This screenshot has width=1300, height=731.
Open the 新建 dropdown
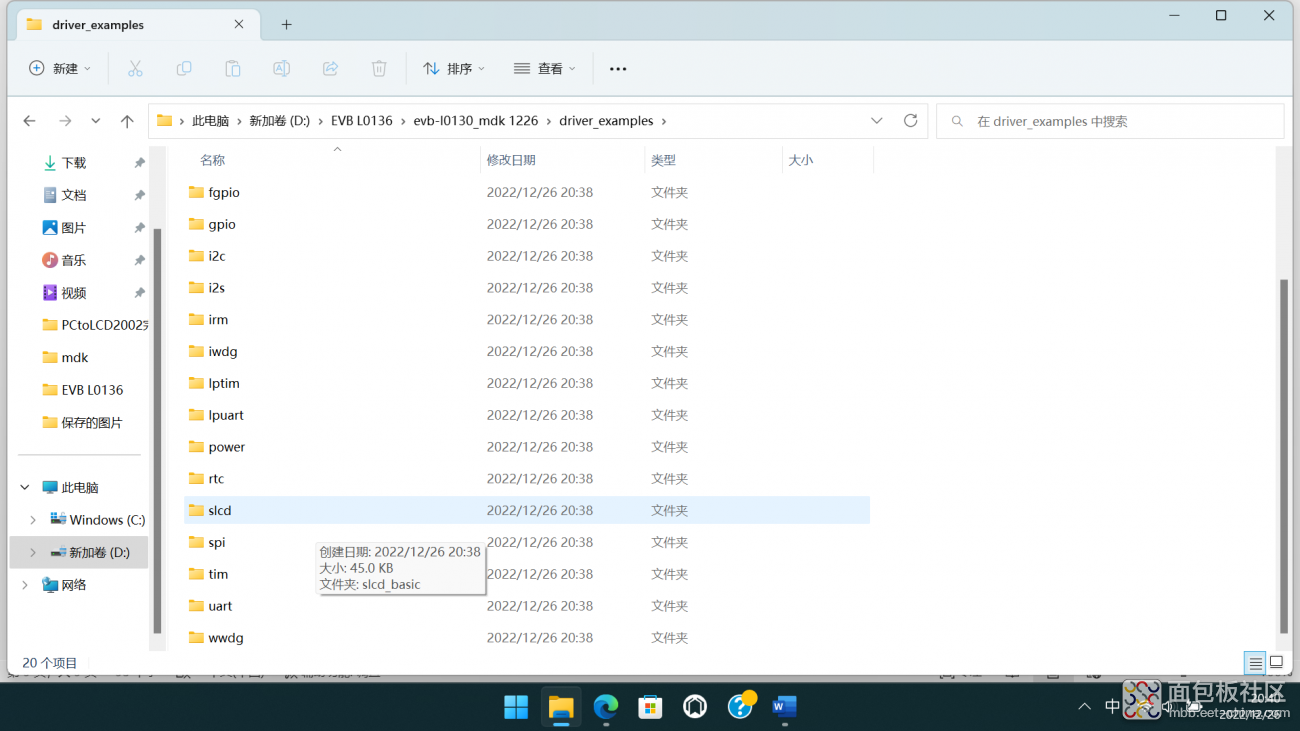pyautogui.click(x=60, y=69)
